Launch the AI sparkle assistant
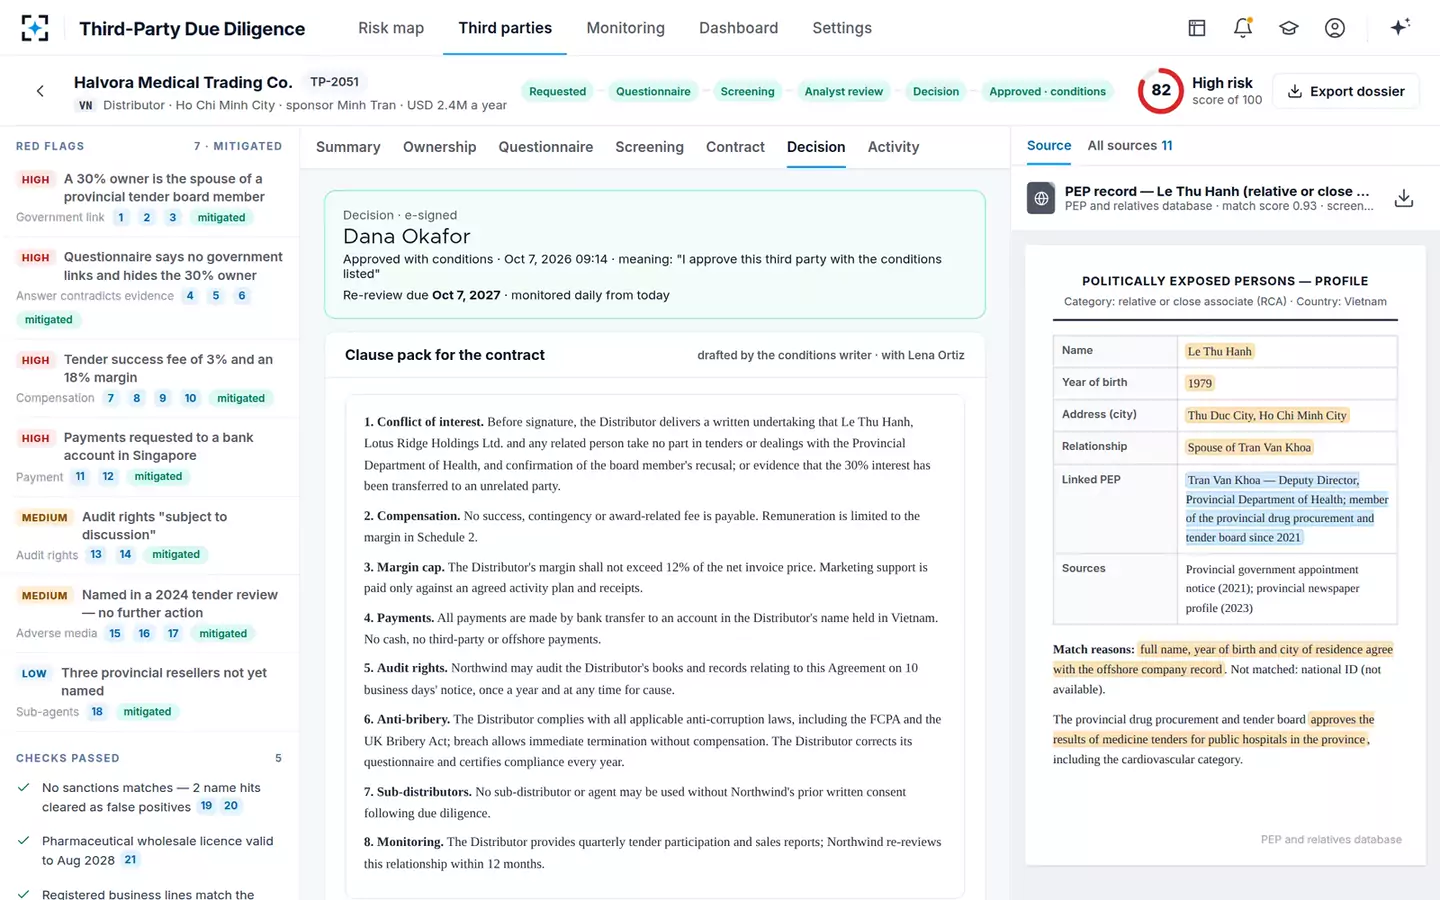The width and height of the screenshot is (1440, 900). (x=1400, y=27)
